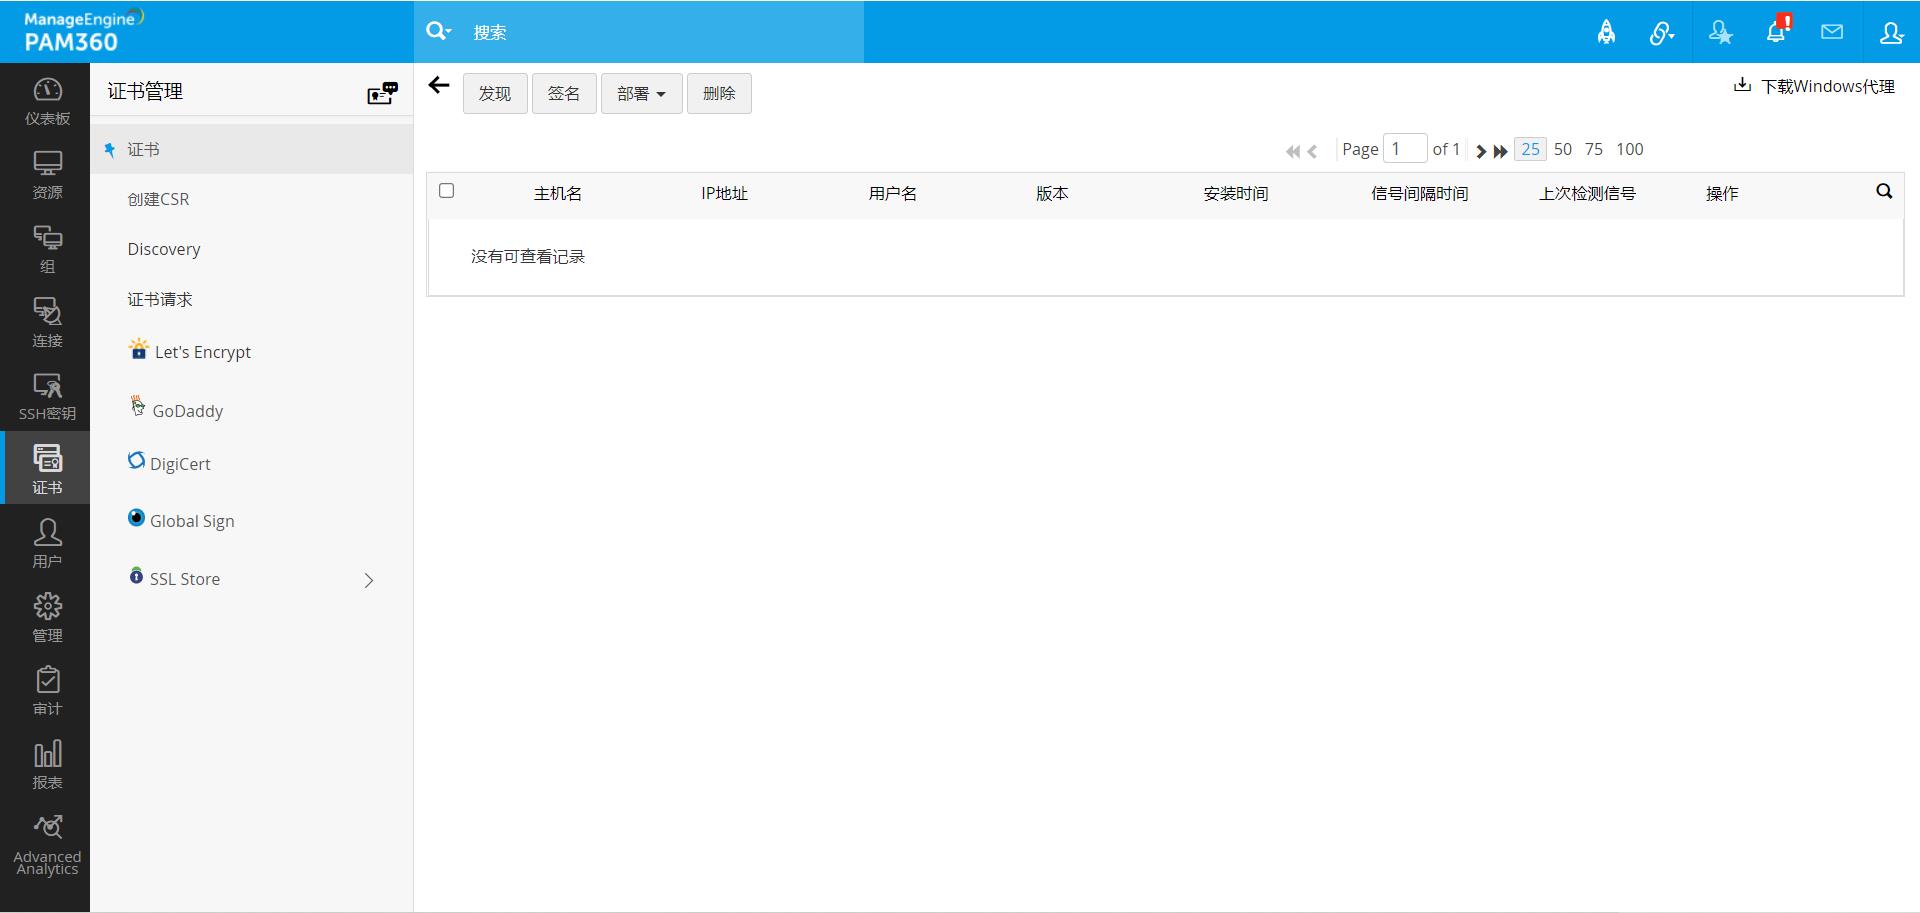Click the certificate card icon beside 证书管理
This screenshot has width=1920, height=913.
[382, 93]
